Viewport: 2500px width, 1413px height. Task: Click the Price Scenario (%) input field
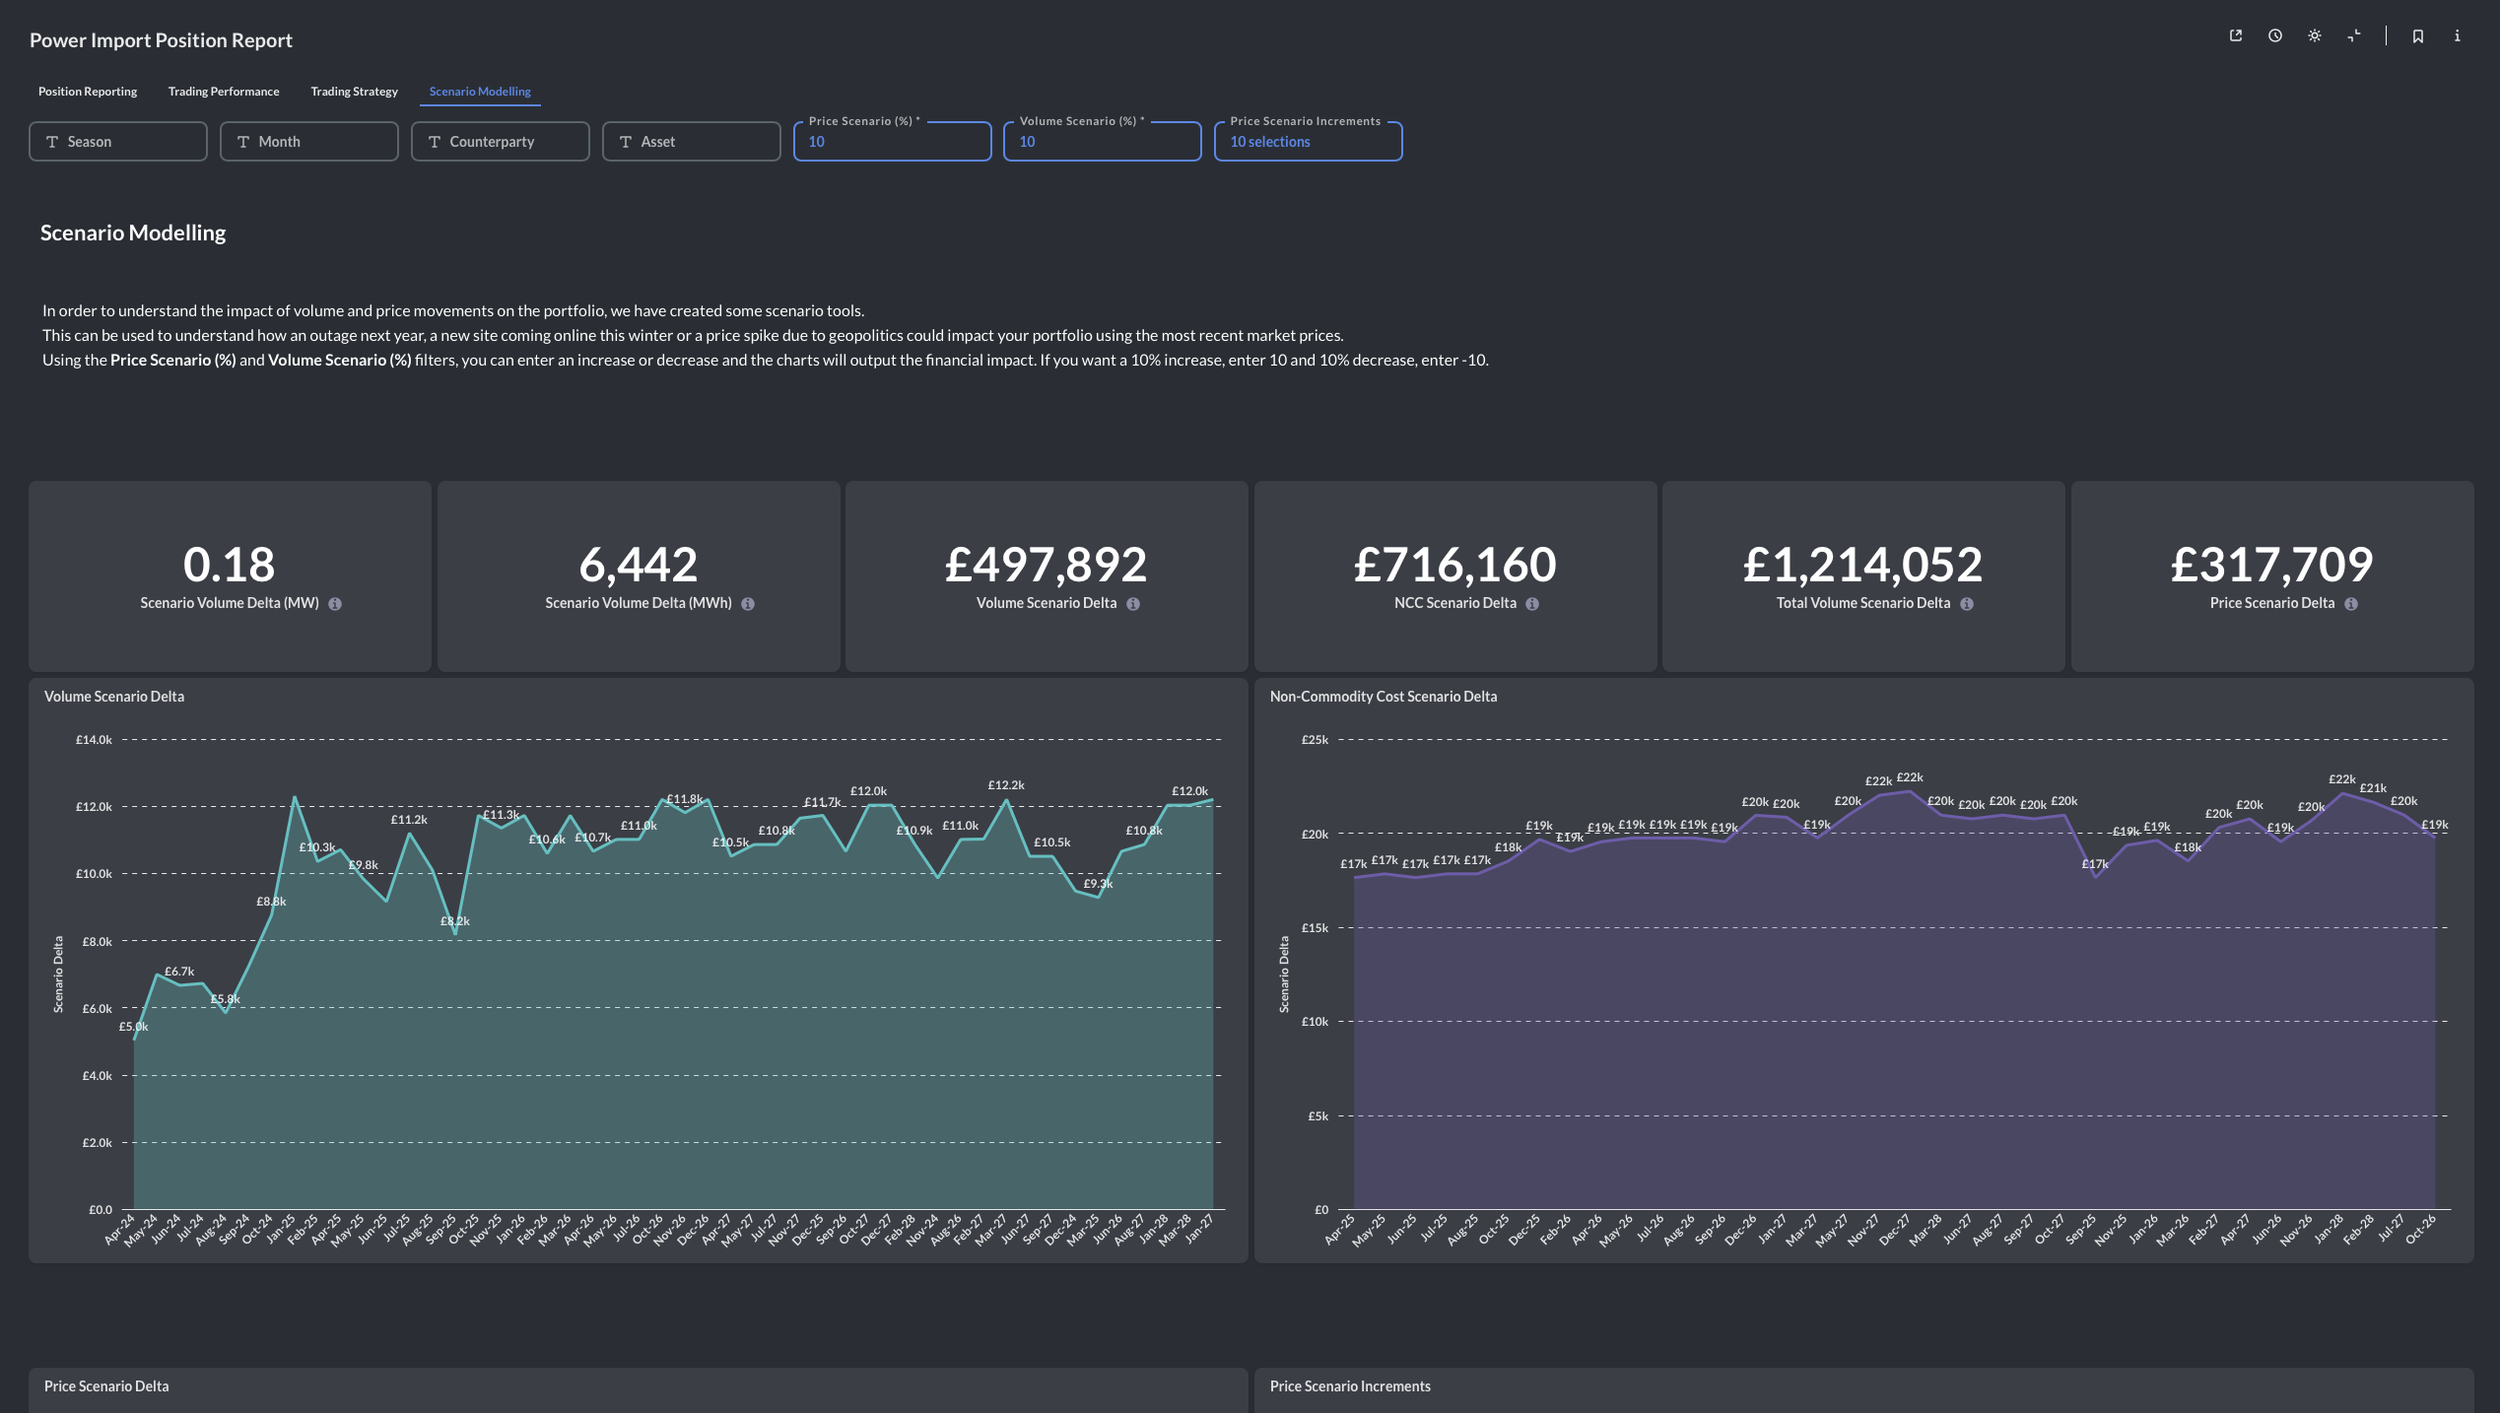click(x=892, y=142)
